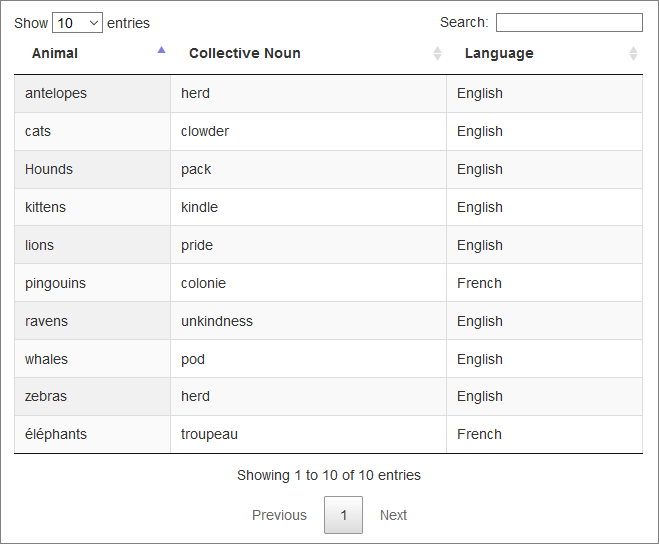Viewport: 659px width, 544px height.
Task: Click the pride cell
Action: tap(197, 246)
